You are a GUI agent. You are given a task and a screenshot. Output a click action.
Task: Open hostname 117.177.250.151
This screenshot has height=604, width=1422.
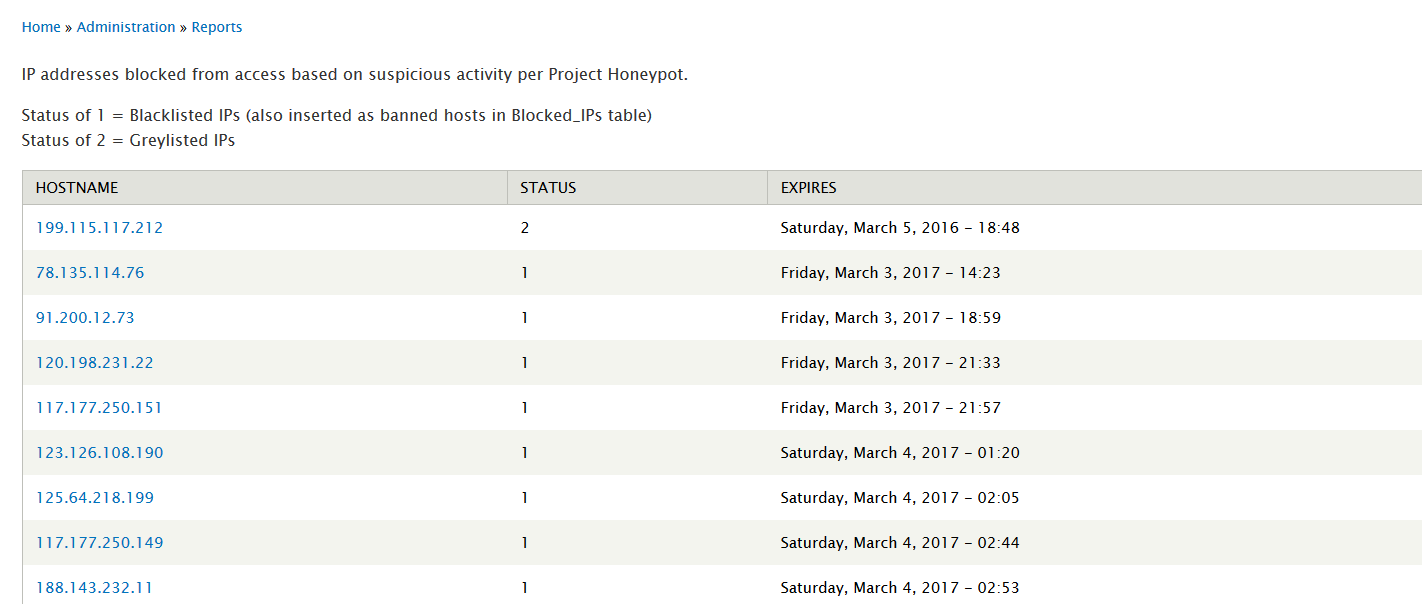click(x=99, y=408)
